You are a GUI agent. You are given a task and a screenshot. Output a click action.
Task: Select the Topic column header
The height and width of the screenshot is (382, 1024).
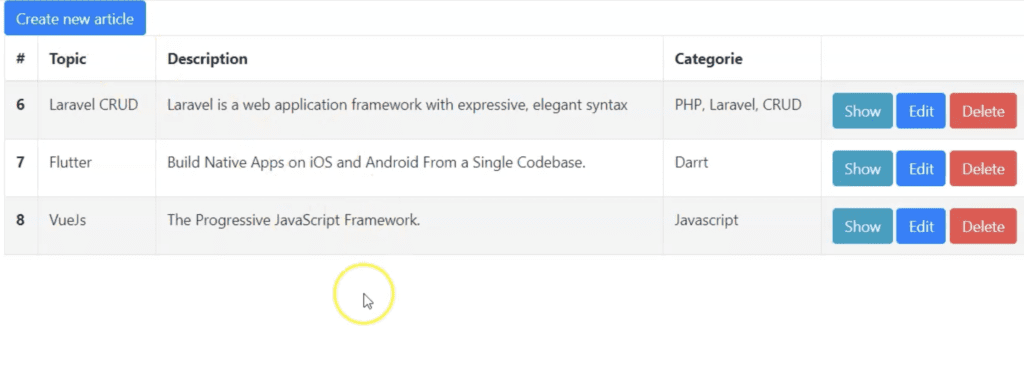tap(68, 59)
